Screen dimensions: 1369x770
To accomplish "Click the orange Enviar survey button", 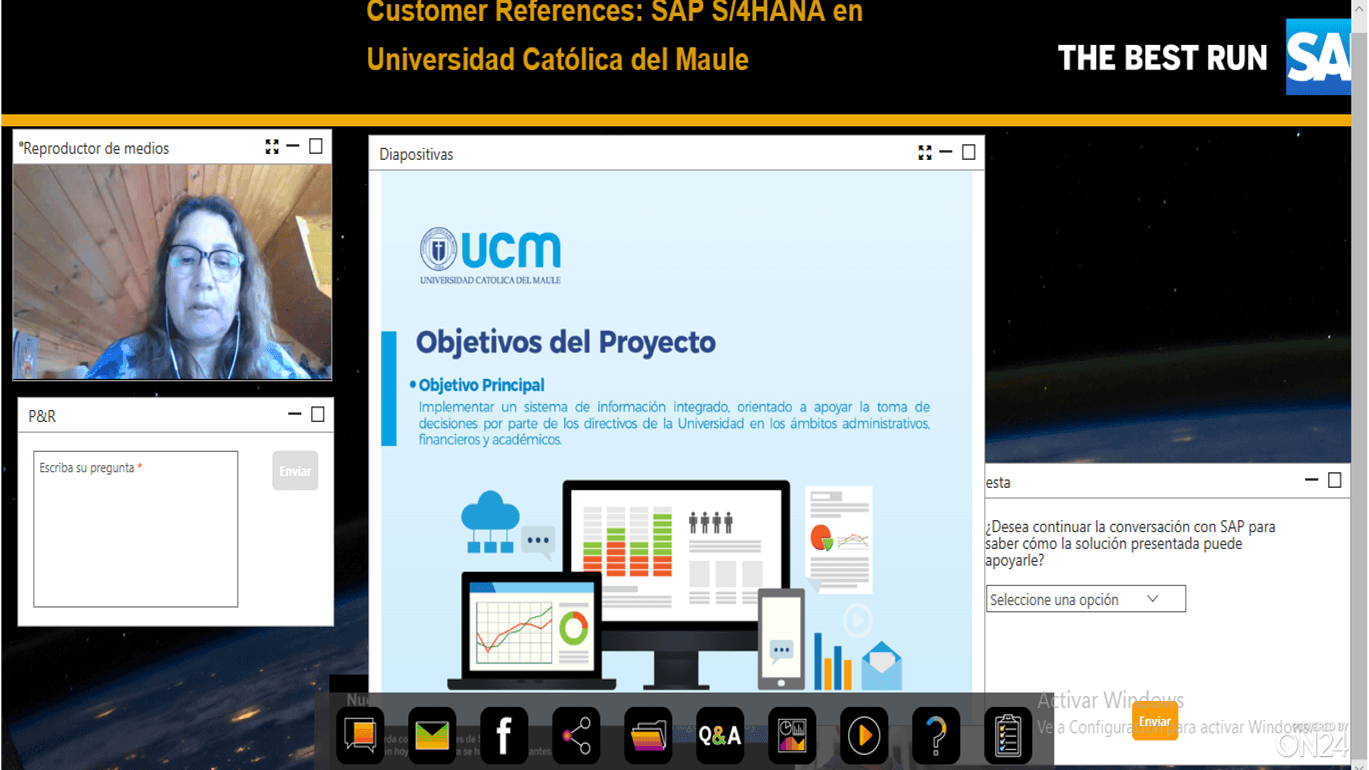I will point(1154,721).
